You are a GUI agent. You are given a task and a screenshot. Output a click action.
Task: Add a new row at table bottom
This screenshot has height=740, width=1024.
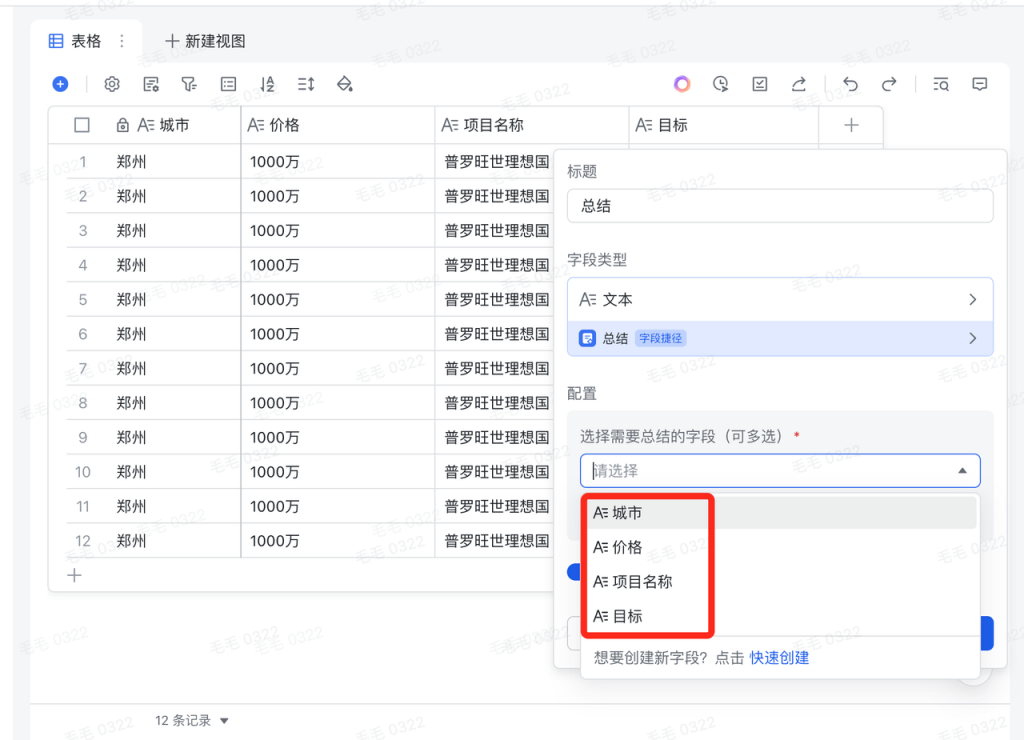[74, 575]
